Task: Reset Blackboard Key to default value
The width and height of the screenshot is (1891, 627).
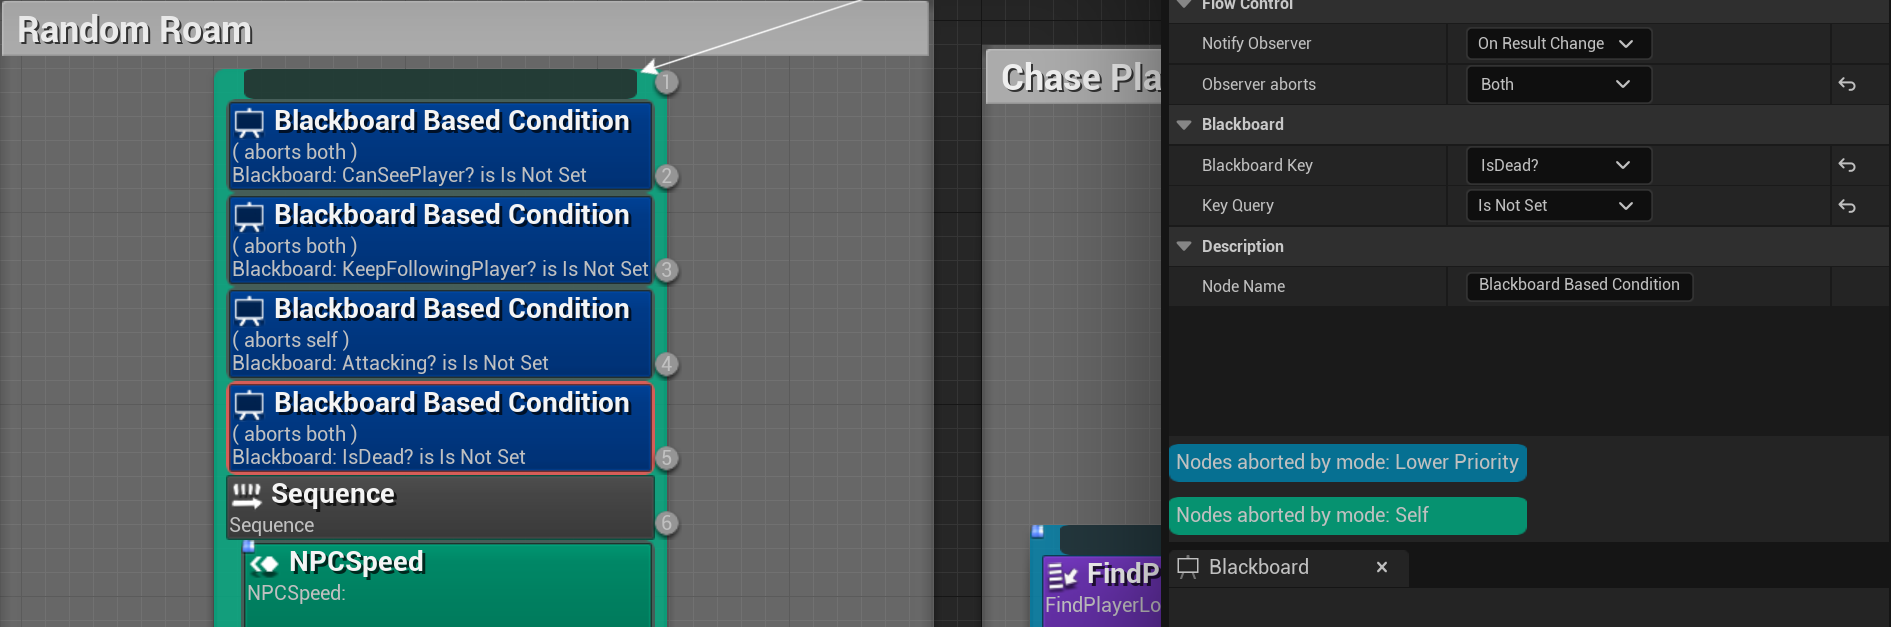Action: [x=1847, y=166]
